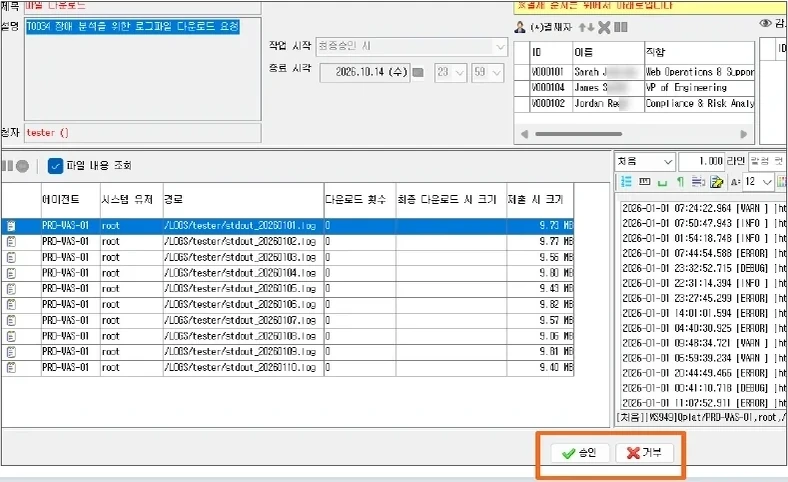Click file icon of stdout_20260103.log row

11,257
